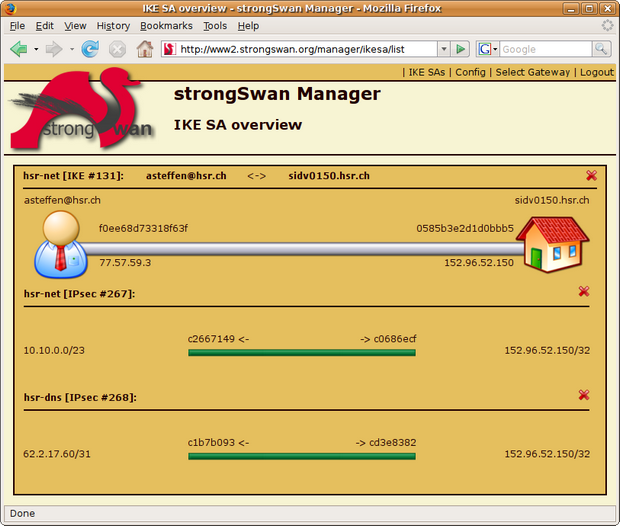Open the Tools menu
This screenshot has width=620, height=526.
215,26
